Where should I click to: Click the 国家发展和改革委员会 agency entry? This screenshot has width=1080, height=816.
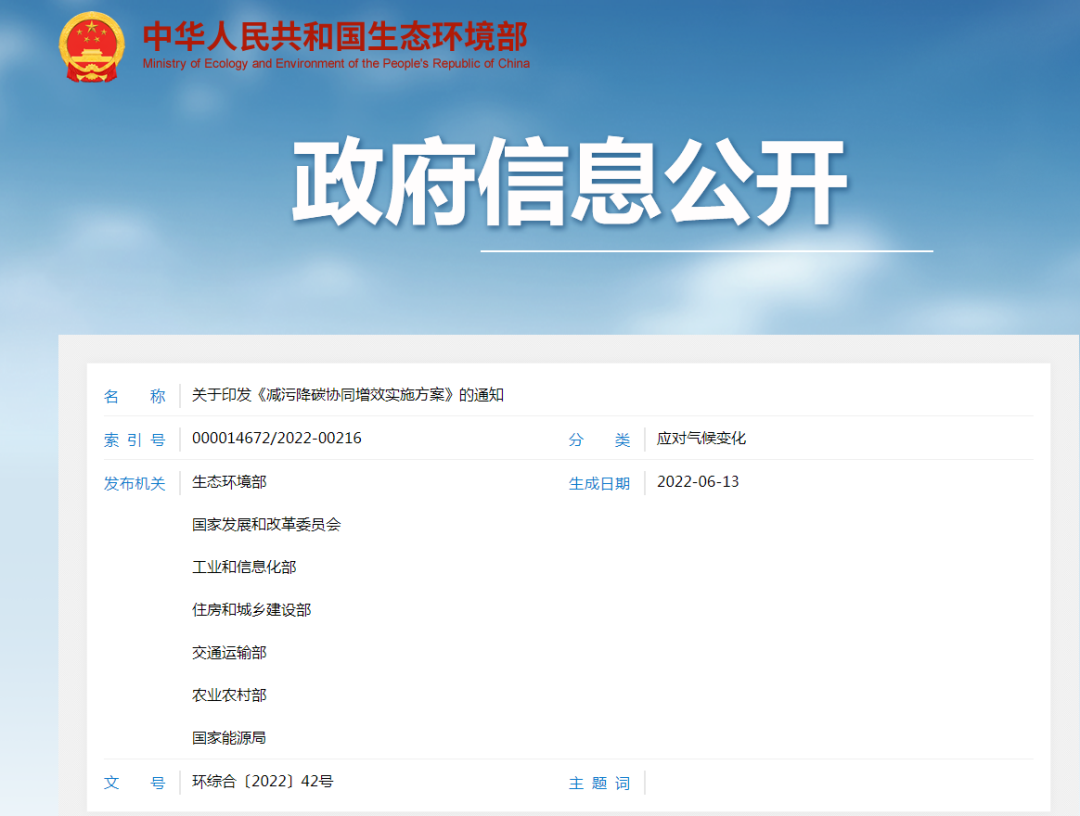(266, 524)
